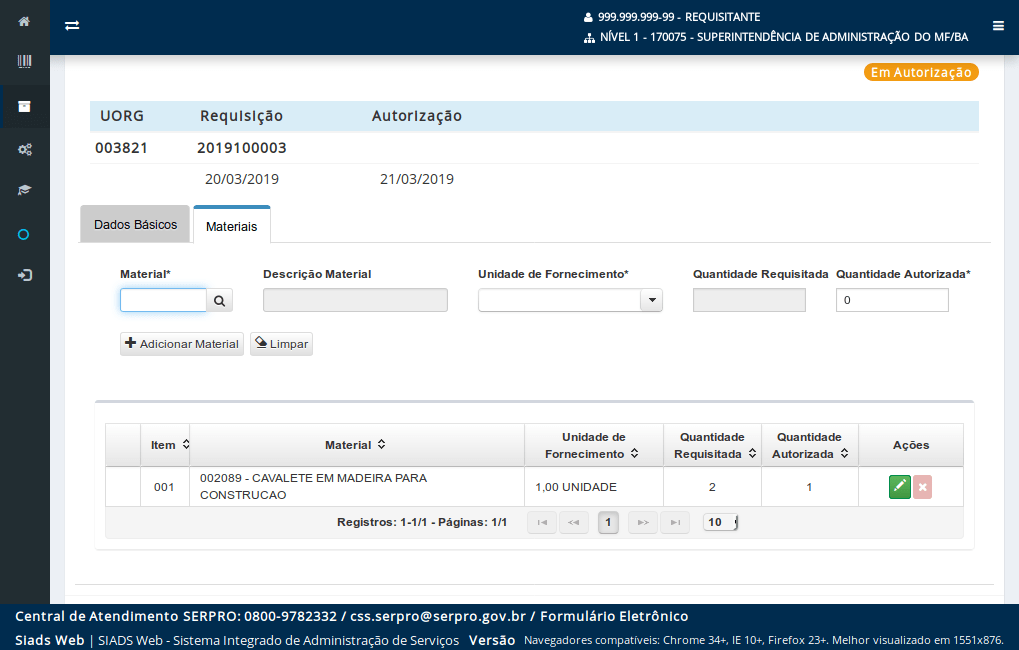Viewport: 1019px width, 650px height.
Task: Click the Limpar button
Action: click(x=281, y=344)
